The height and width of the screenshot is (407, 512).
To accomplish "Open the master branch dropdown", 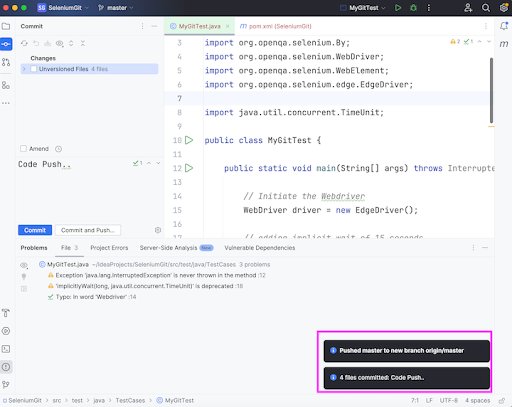I will click(x=116, y=8).
